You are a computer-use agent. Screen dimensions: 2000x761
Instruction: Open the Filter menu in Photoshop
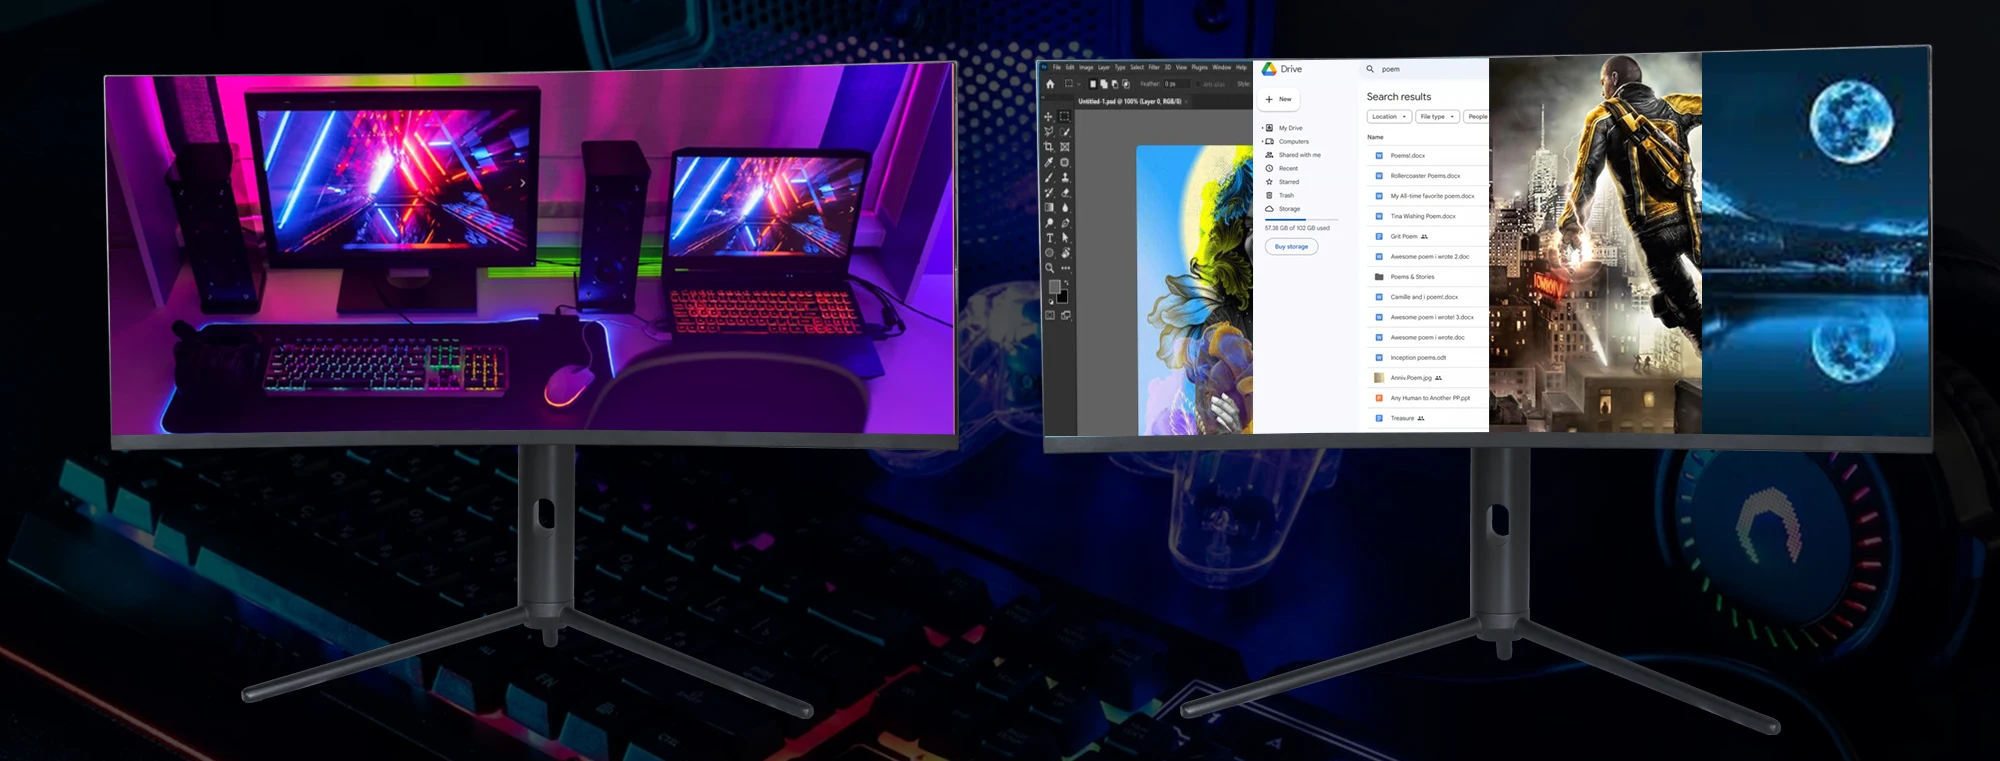[1153, 68]
